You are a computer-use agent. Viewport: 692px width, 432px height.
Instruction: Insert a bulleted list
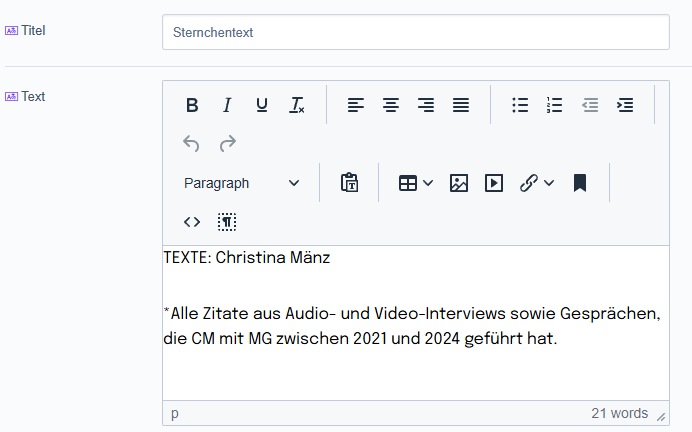click(520, 105)
